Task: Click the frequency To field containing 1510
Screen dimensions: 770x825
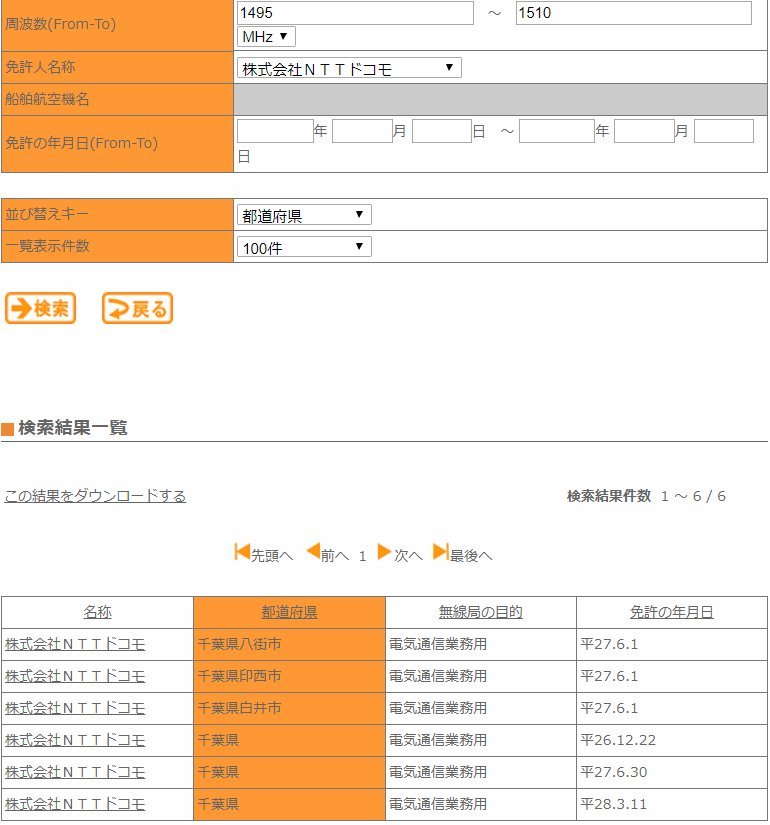Action: click(633, 13)
